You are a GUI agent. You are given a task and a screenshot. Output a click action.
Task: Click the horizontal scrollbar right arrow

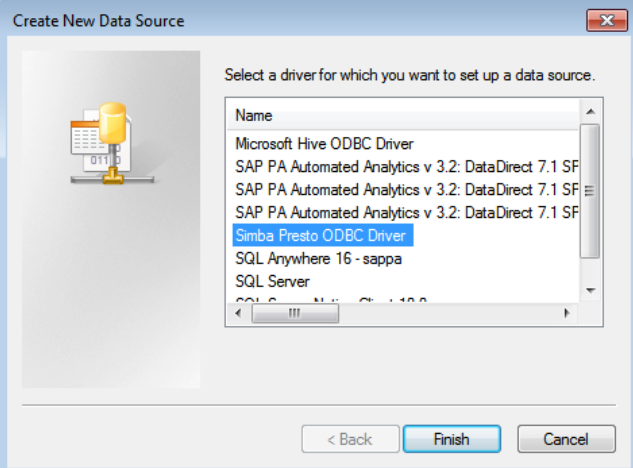(x=567, y=313)
